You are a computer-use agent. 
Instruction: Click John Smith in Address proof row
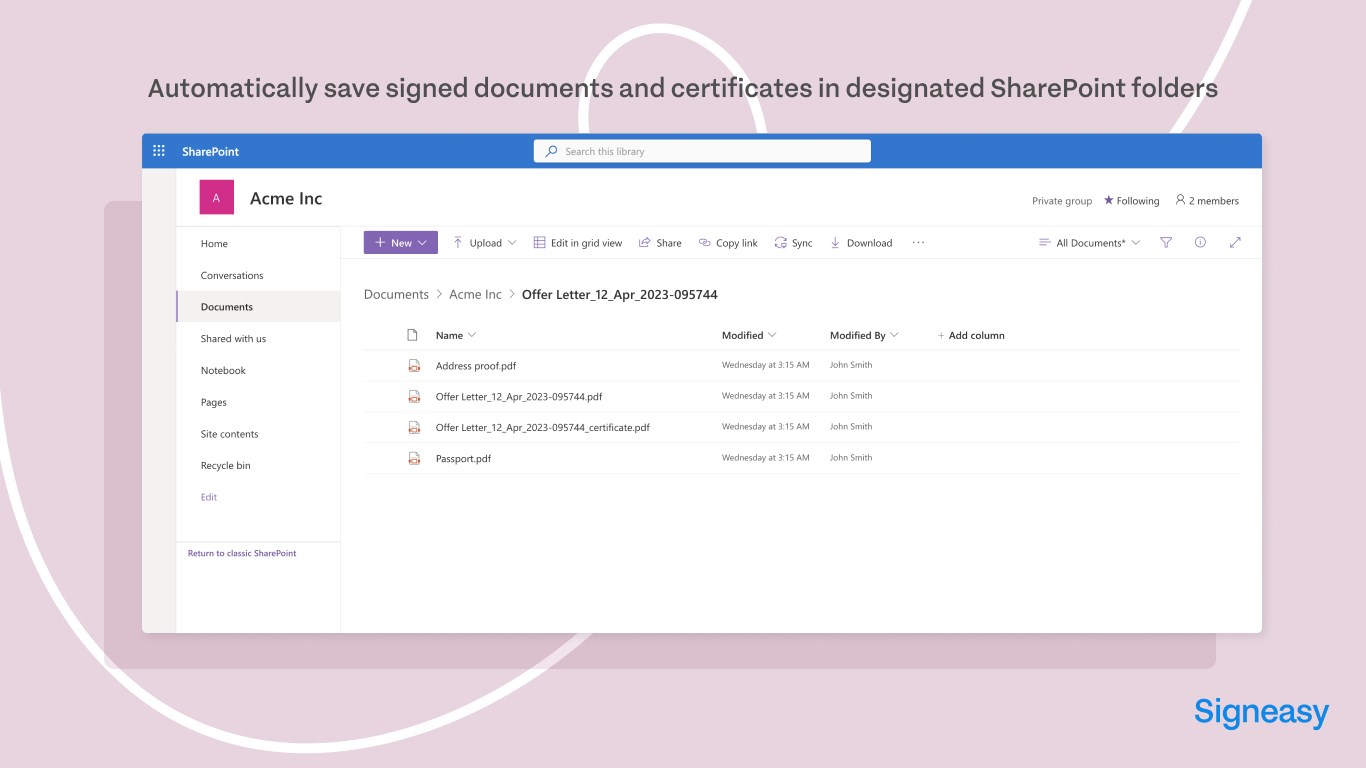[851, 365]
